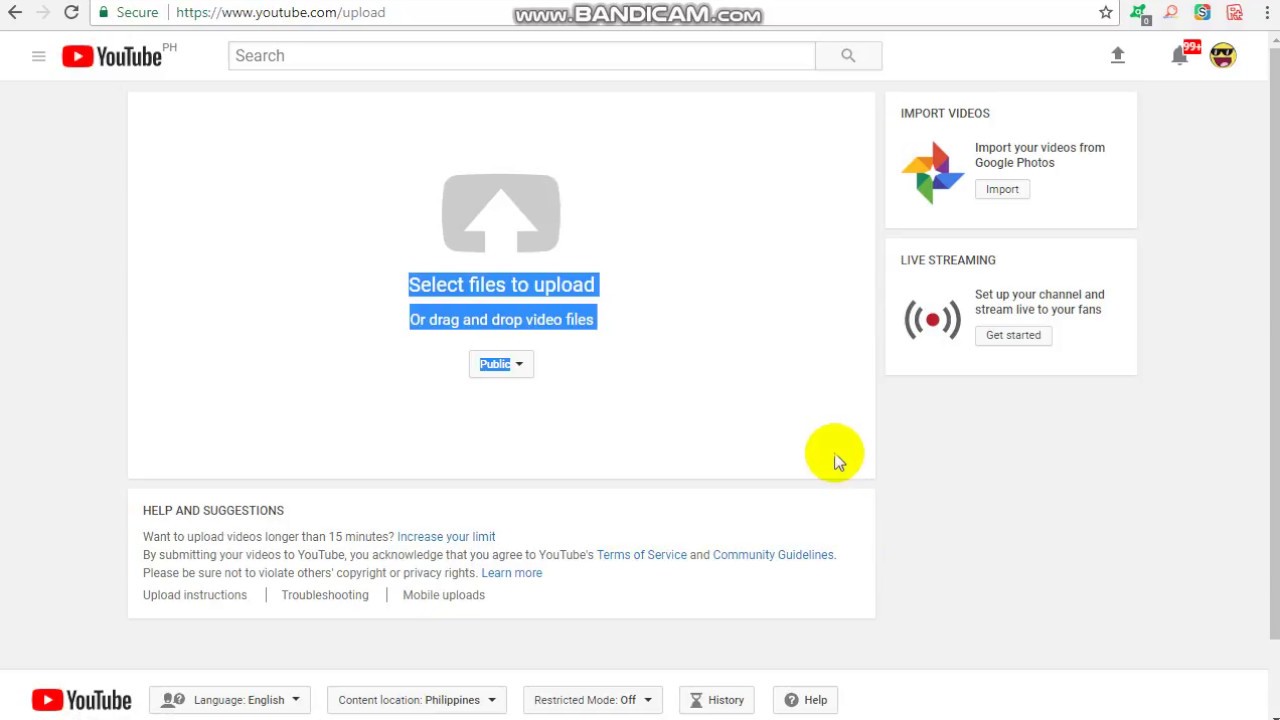Open the Public privacy dropdown
This screenshot has width=1280, height=720.
tap(501, 364)
